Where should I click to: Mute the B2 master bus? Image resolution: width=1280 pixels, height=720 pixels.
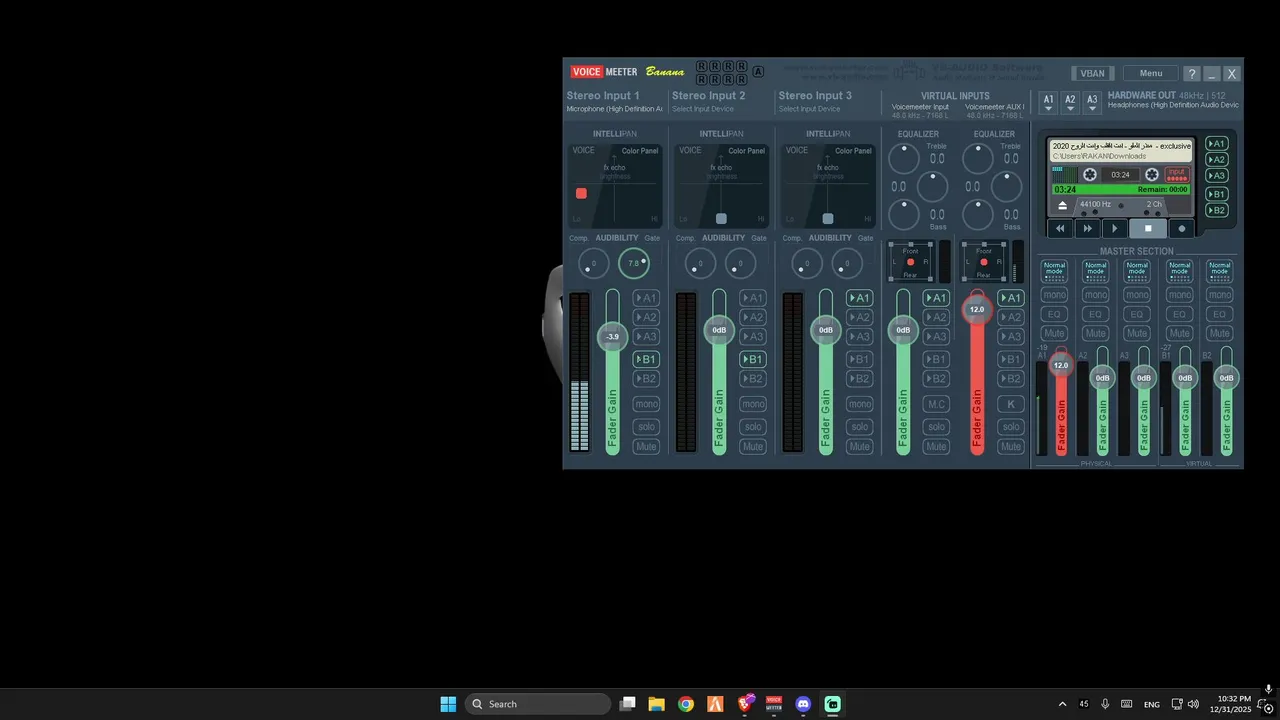pos(1219,333)
